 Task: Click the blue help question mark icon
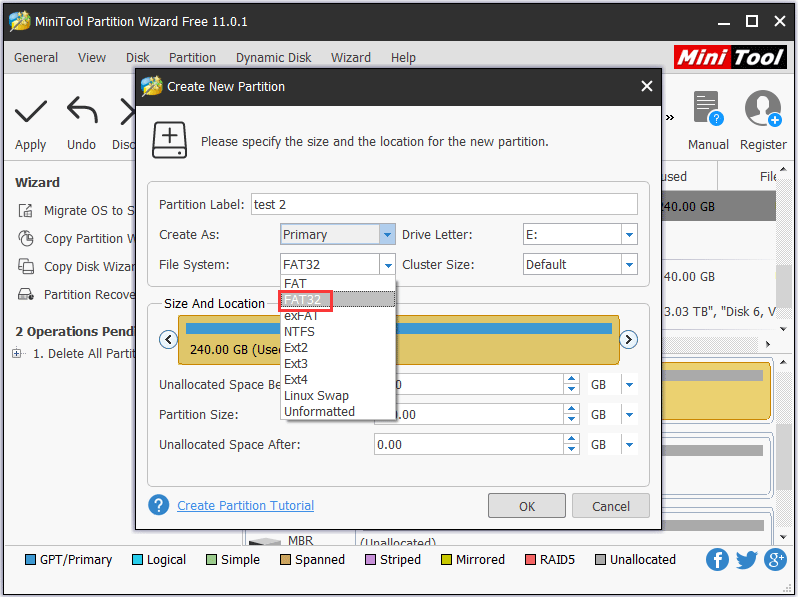[159, 505]
